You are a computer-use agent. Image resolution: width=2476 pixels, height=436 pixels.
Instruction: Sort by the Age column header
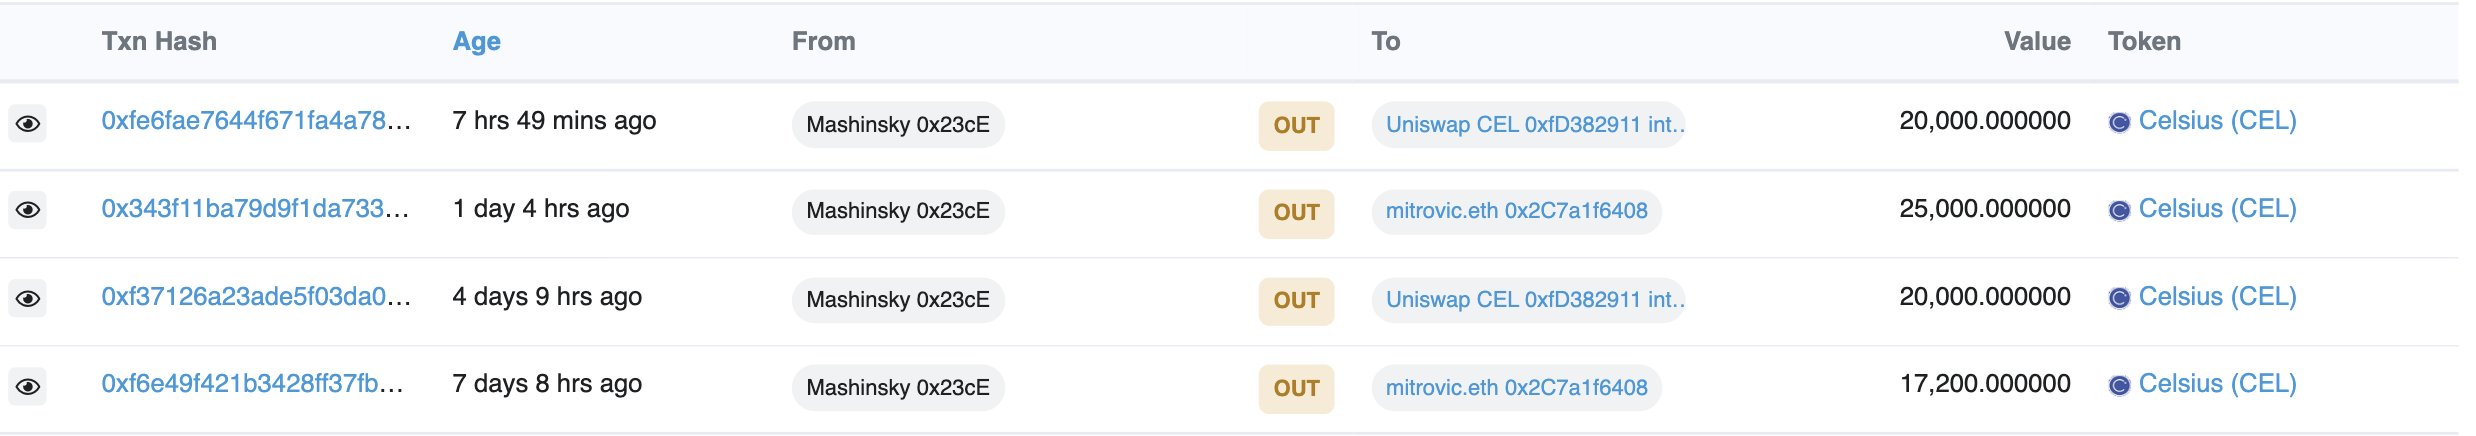click(x=476, y=41)
